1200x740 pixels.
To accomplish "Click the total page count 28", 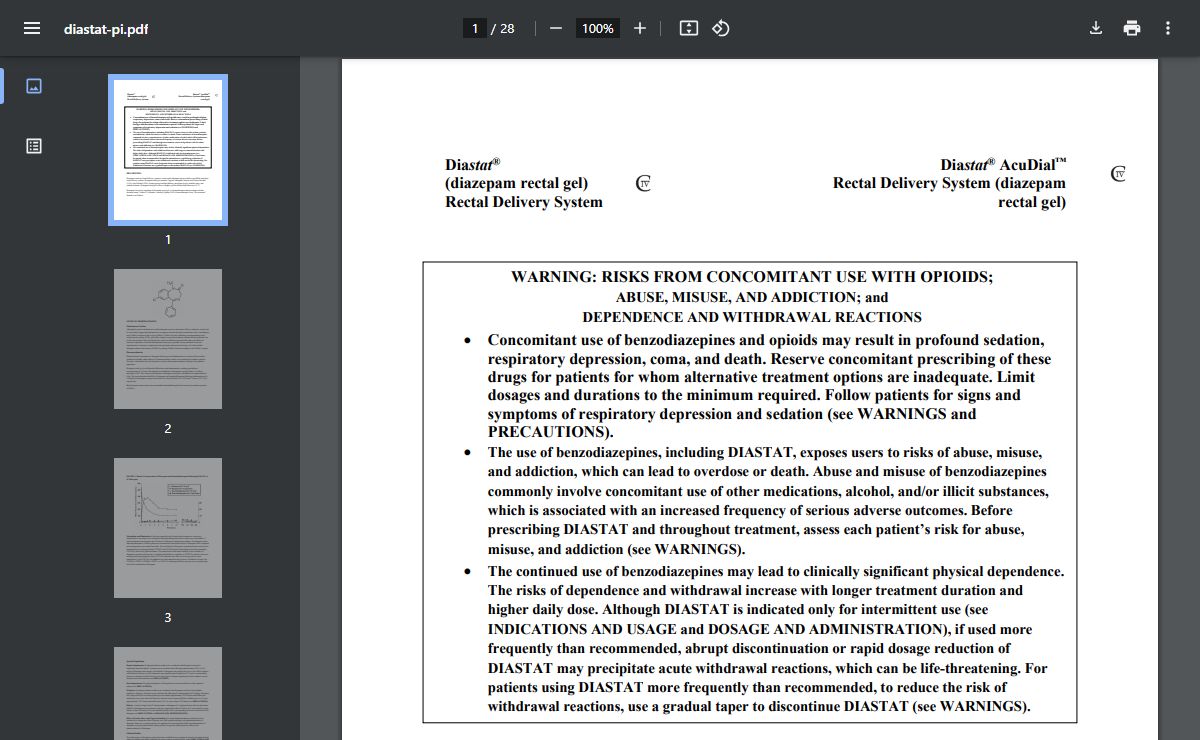I will coord(507,28).
